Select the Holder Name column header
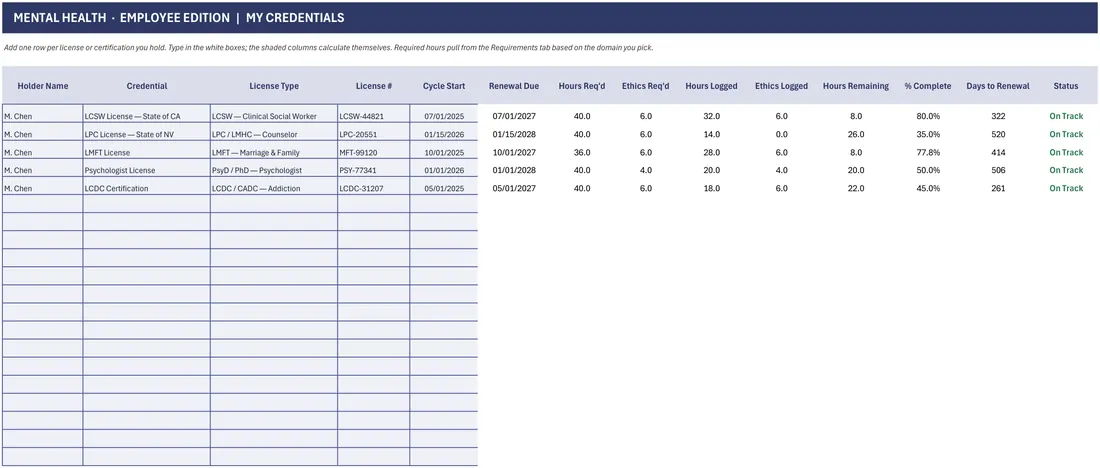The image size is (1100, 468). click(43, 86)
